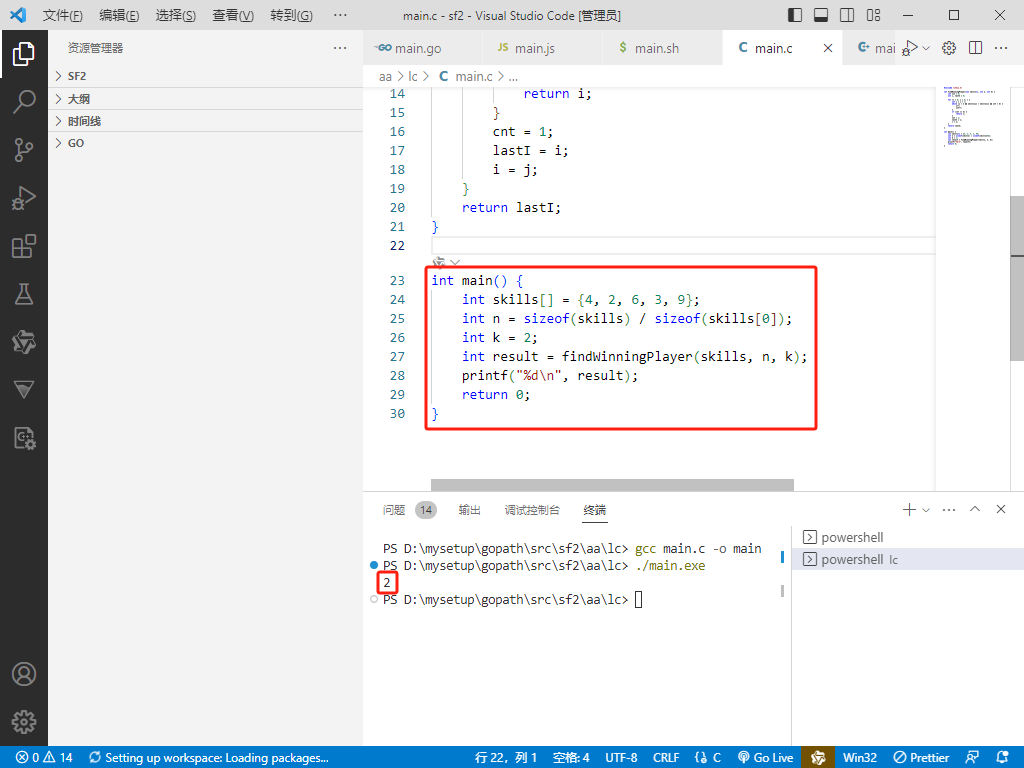This screenshot has height=768, width=1024.
Task: Maximize the panel with the chevron-up icon
Action: [x=975, y=509]
